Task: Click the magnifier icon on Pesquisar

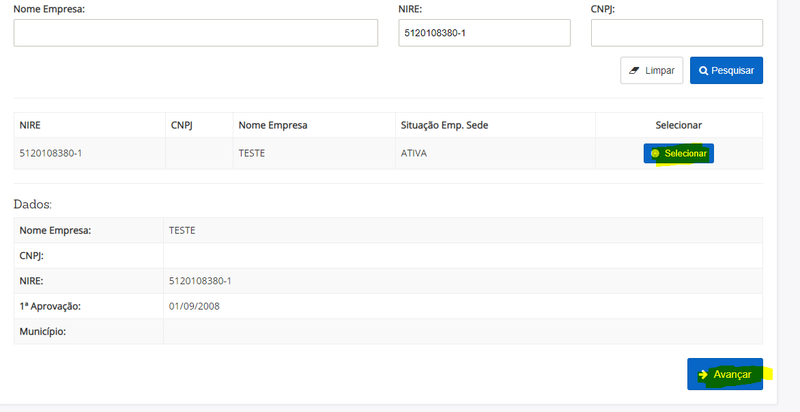Action: (703, 70)
